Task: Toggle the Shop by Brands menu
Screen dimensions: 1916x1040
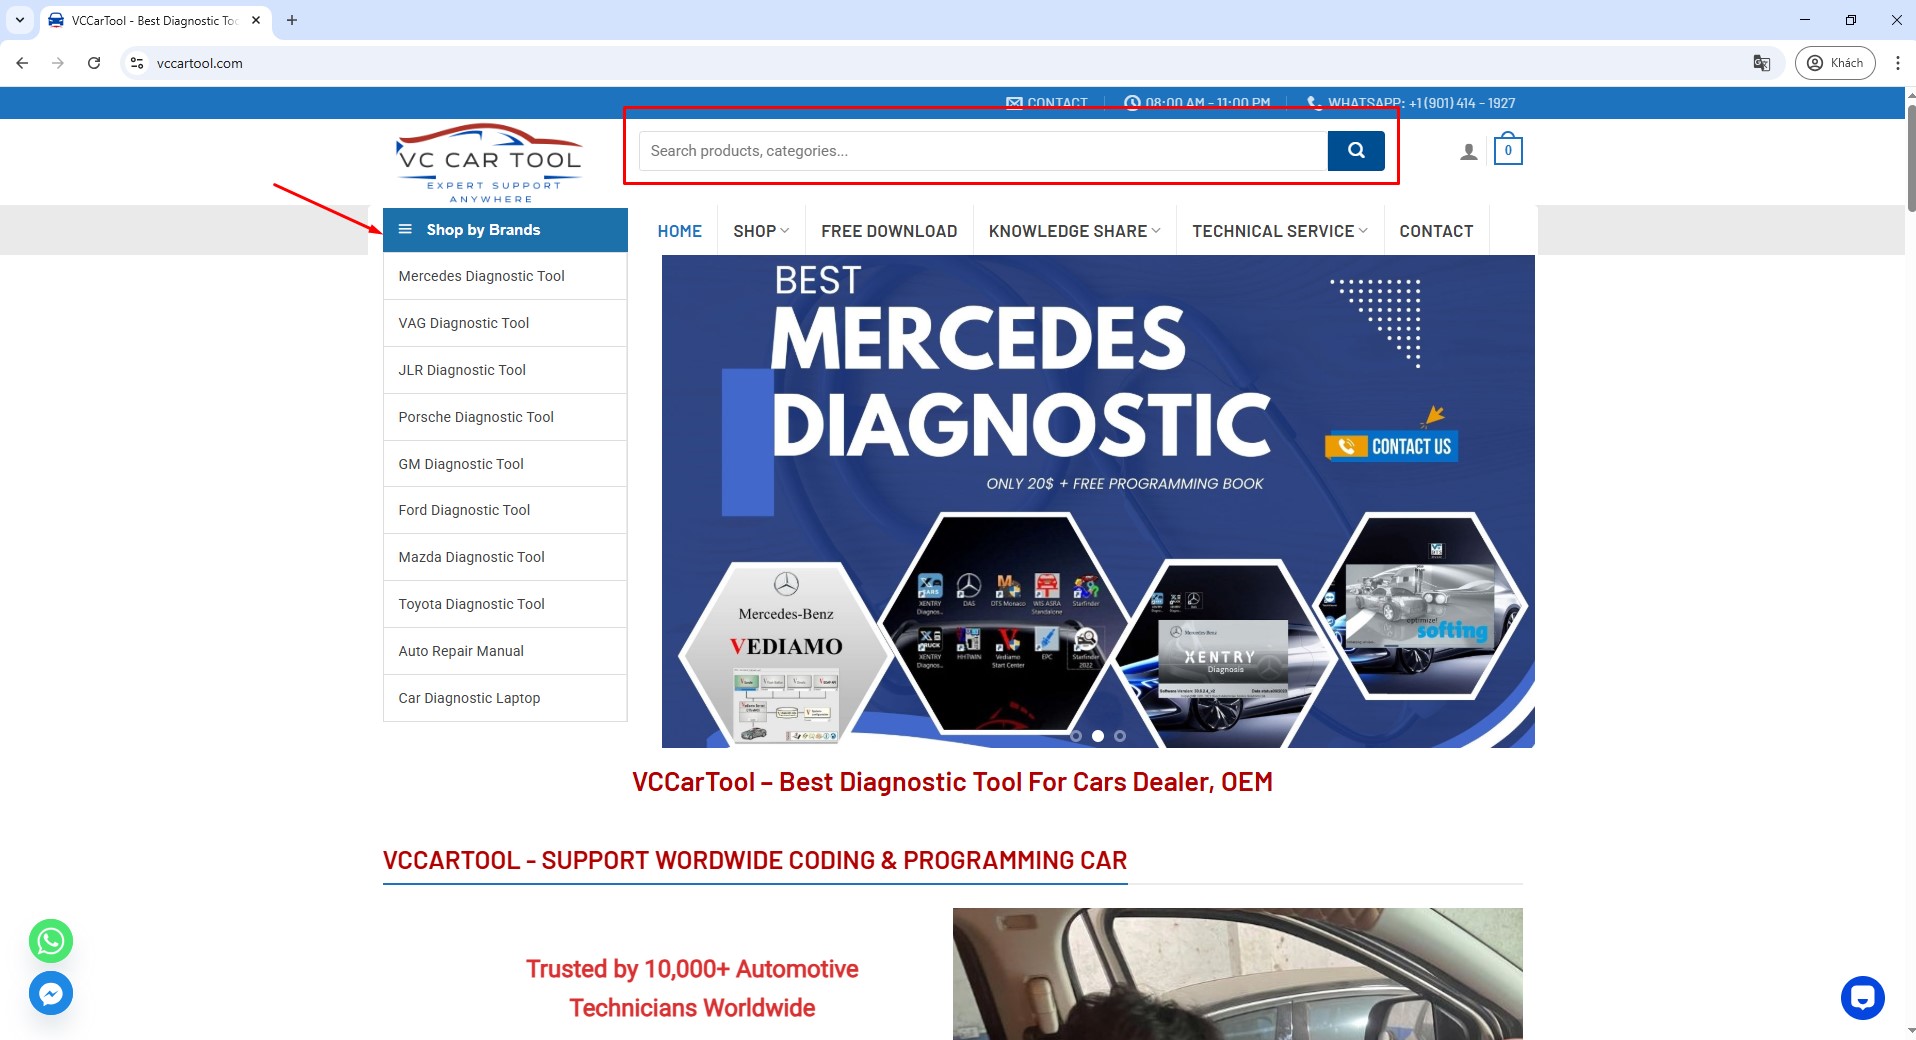Action: click(505, 230)
